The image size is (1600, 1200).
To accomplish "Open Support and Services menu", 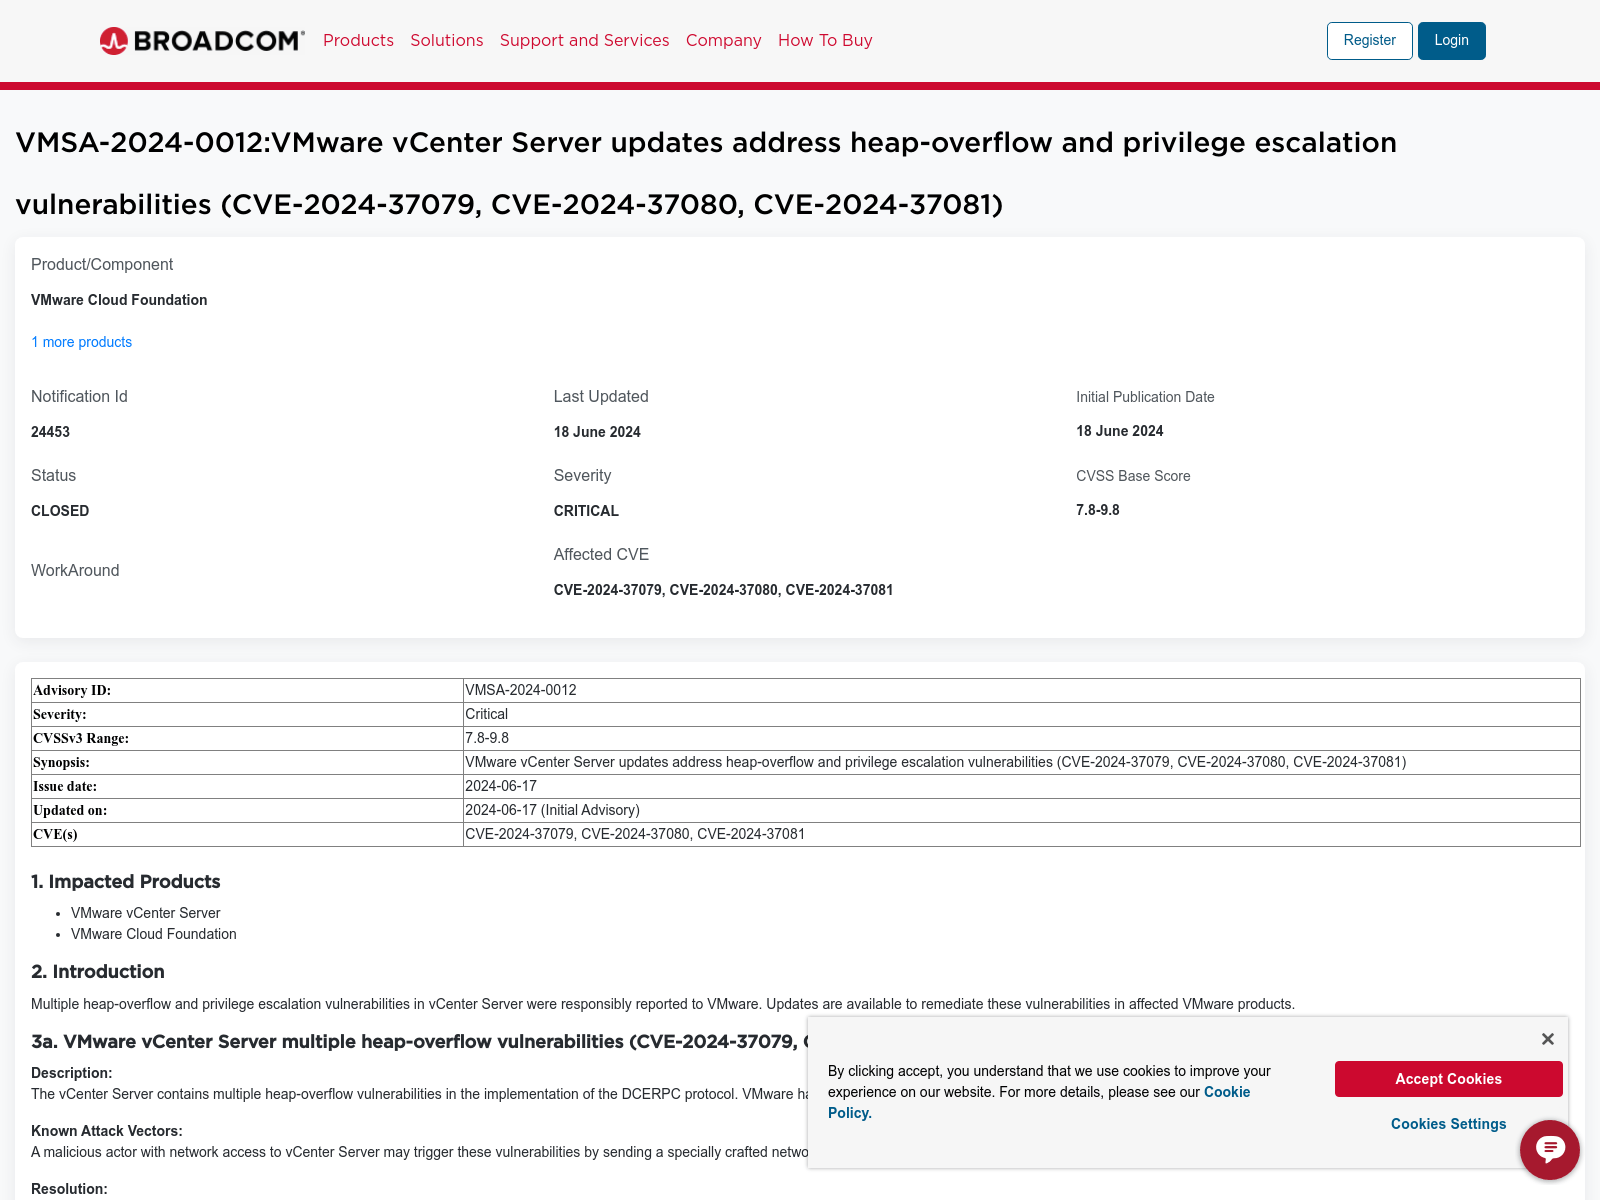I will pos(585,40).
